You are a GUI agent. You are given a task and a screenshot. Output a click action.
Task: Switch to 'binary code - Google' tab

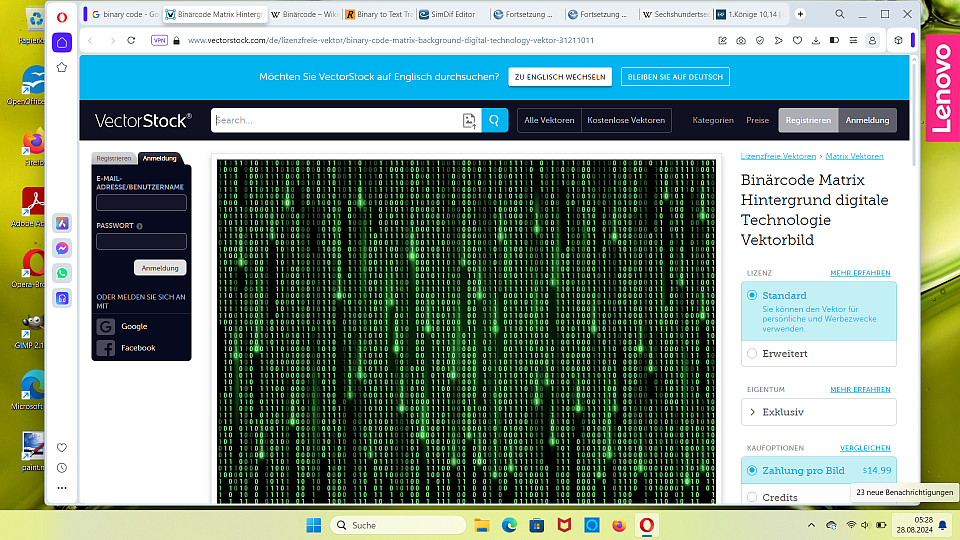(124, 14)
